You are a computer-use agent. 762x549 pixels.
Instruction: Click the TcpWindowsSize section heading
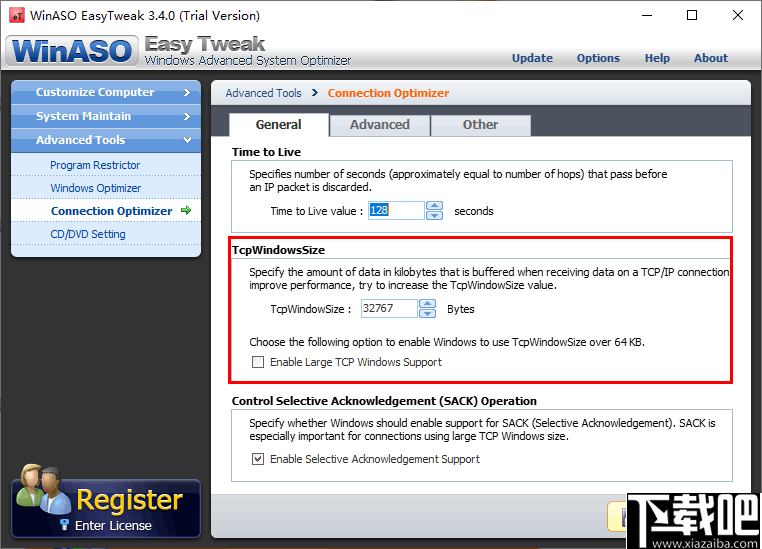tap(278, 250)
